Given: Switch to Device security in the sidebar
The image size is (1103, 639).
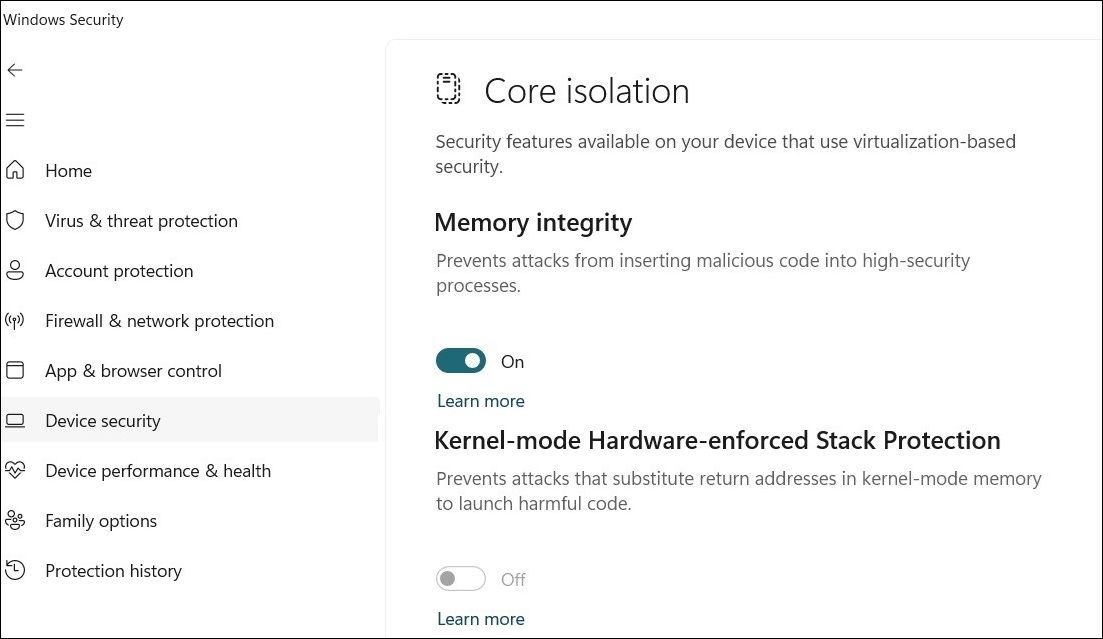Looking at the screenshot, I should click(x=102, y=420).
